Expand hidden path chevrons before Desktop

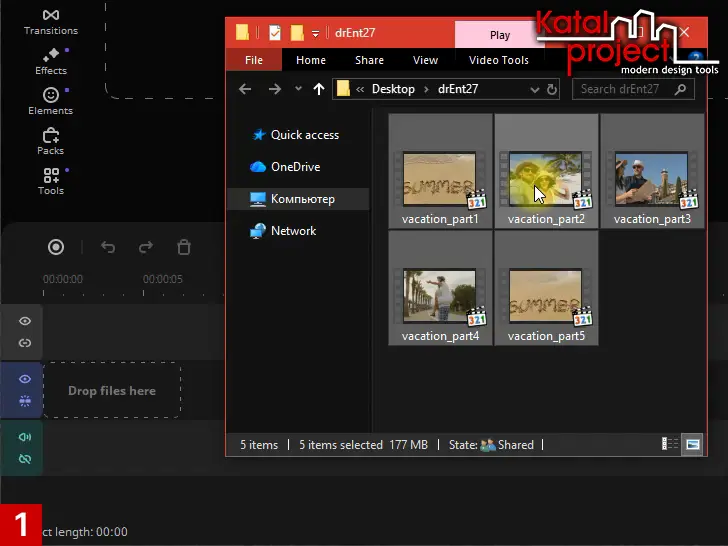coord(360,89)
